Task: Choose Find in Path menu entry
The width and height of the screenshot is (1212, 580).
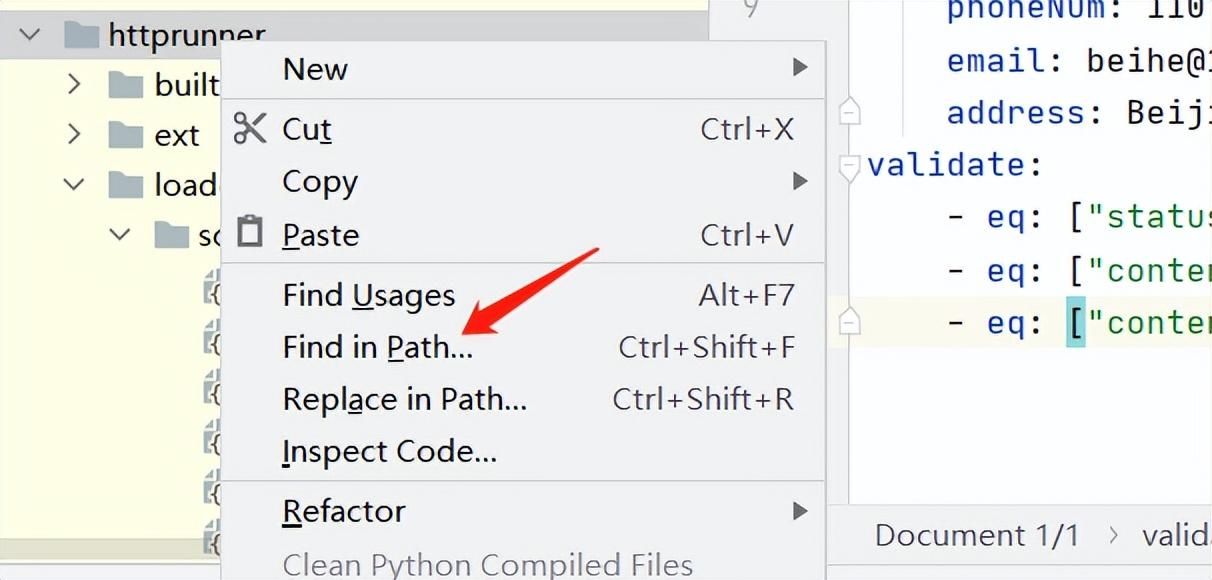Action: coord(378,347)
